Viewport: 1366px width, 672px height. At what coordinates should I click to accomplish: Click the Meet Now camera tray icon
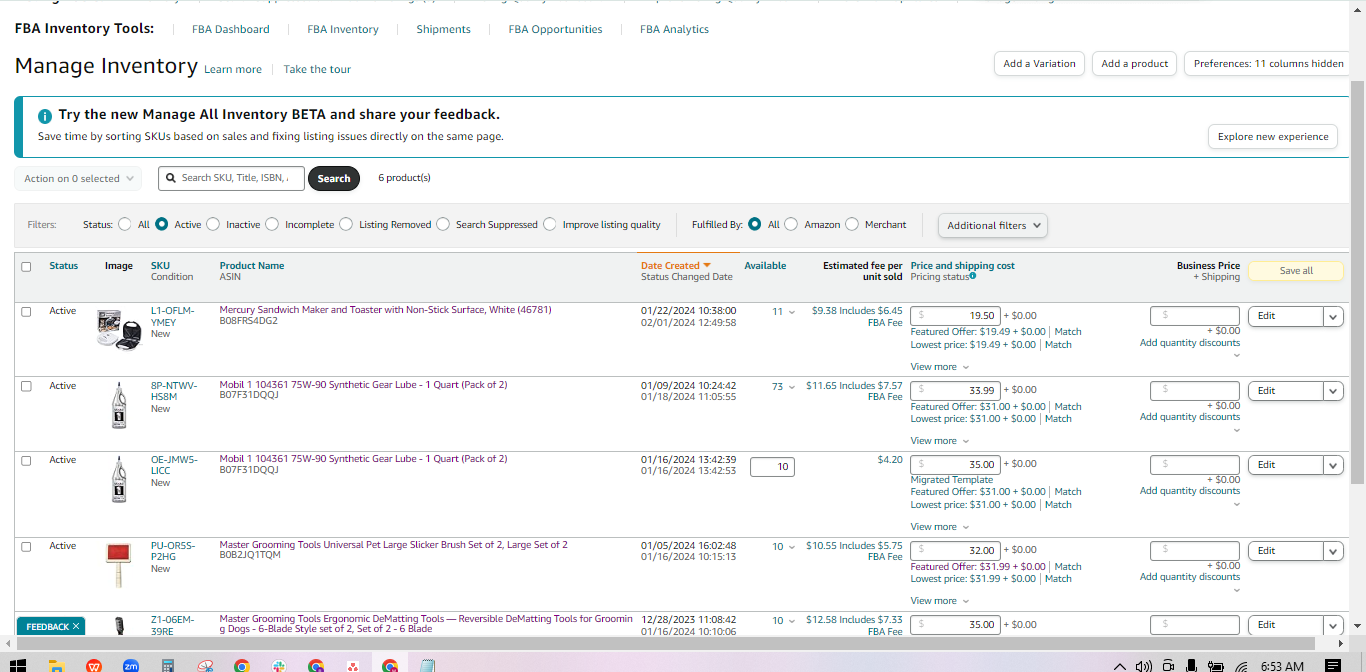[1168, 666]
